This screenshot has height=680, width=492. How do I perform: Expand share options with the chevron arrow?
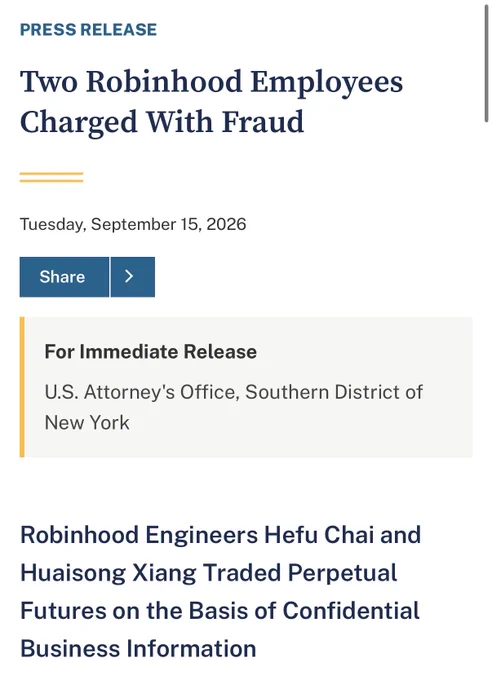tap(133, 277)
